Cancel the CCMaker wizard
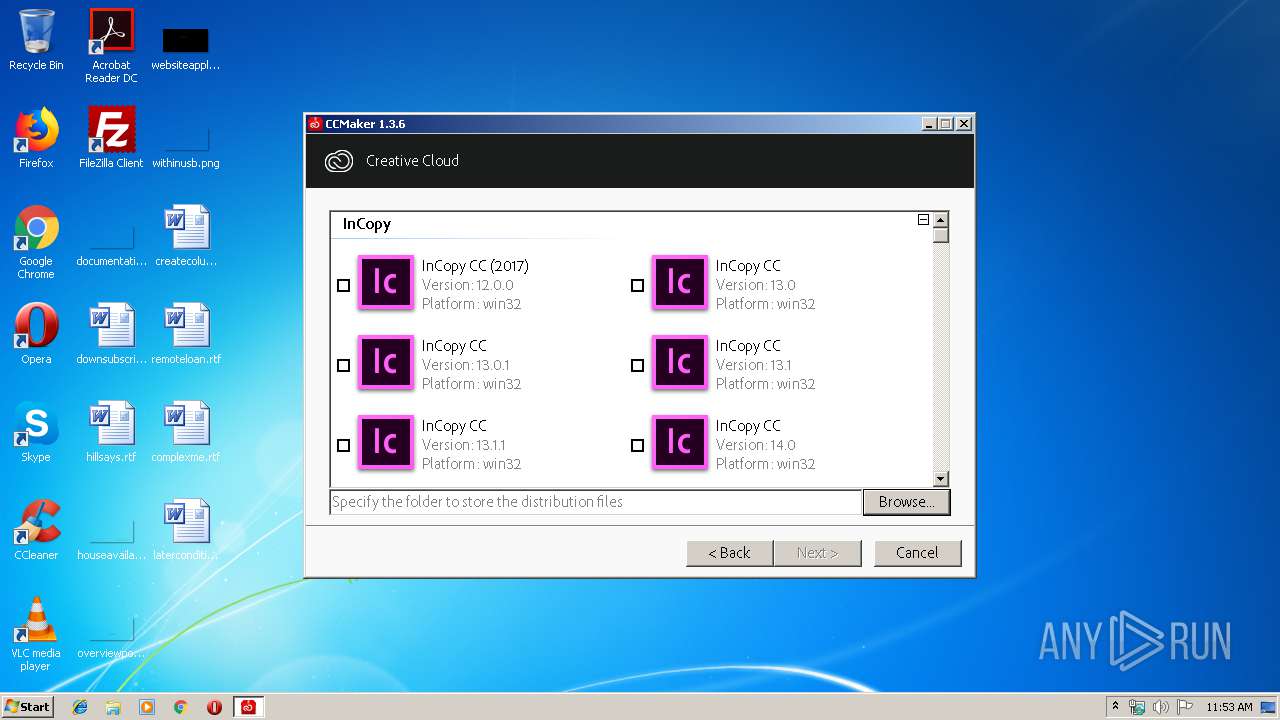 tap(917, 553)
